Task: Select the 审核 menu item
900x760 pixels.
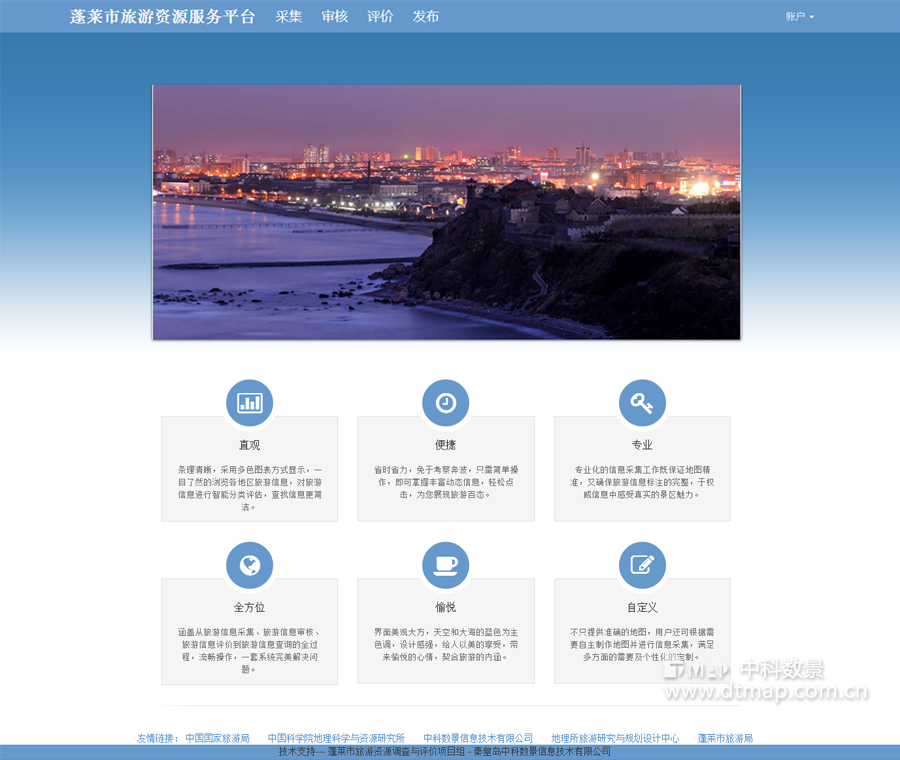Action: pos(334,16)
